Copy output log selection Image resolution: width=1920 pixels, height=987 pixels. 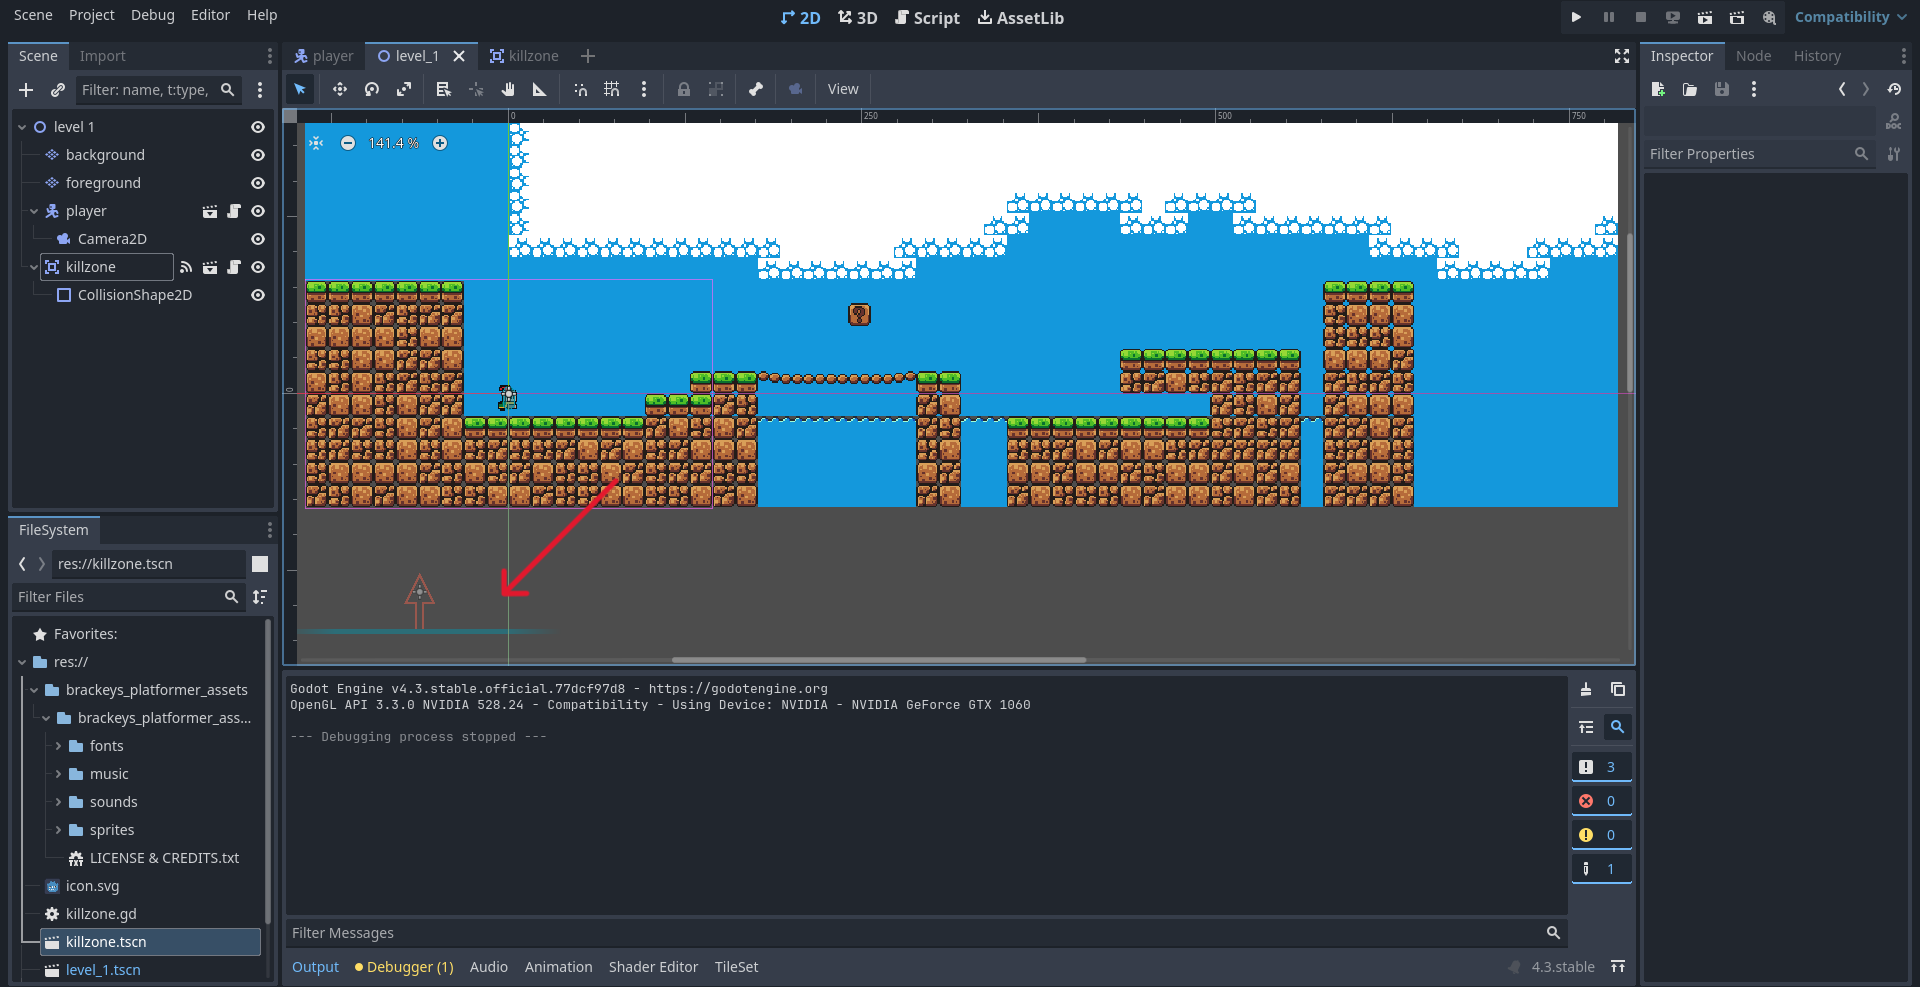(1618, 689)
